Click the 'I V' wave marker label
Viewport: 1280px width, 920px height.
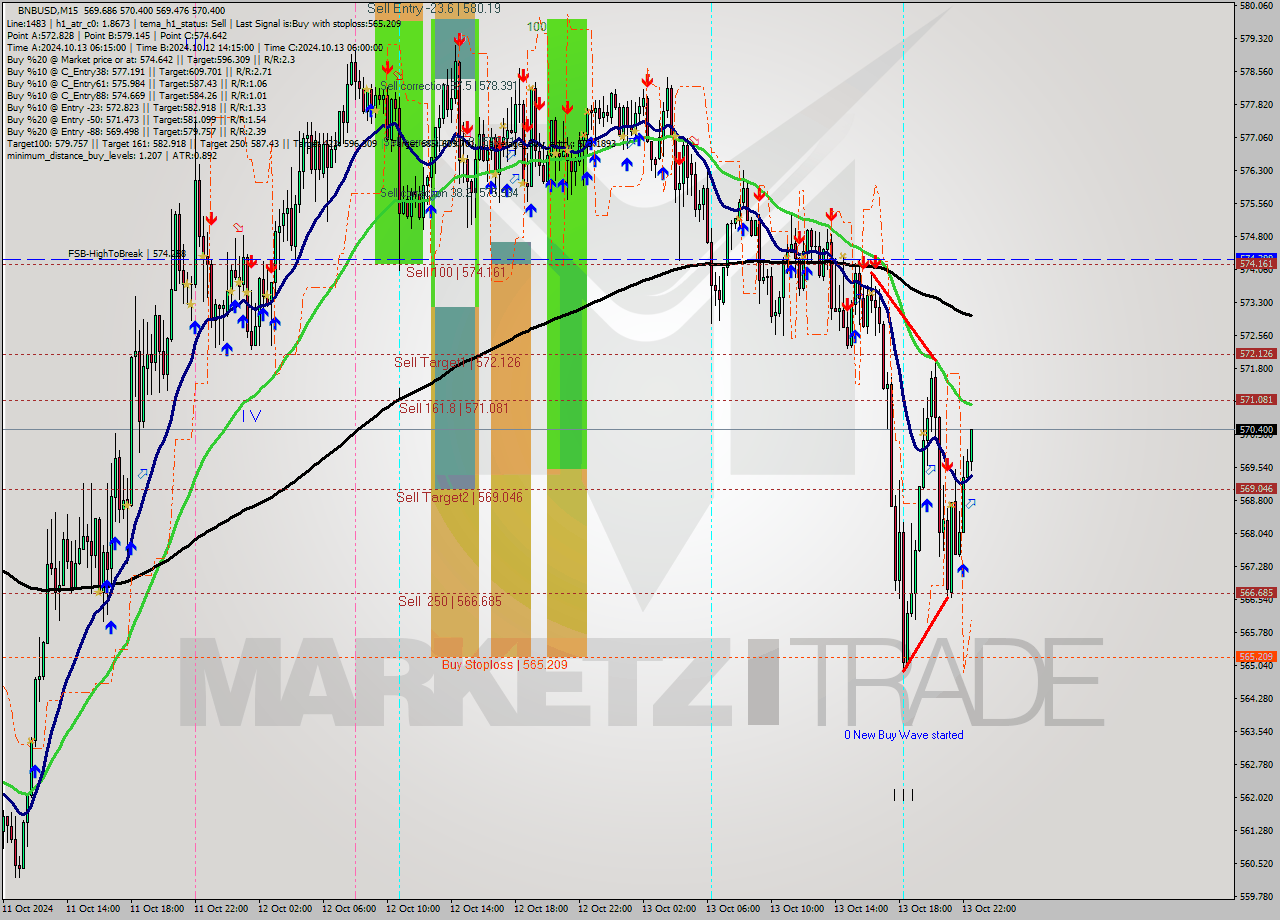(252, 416)
